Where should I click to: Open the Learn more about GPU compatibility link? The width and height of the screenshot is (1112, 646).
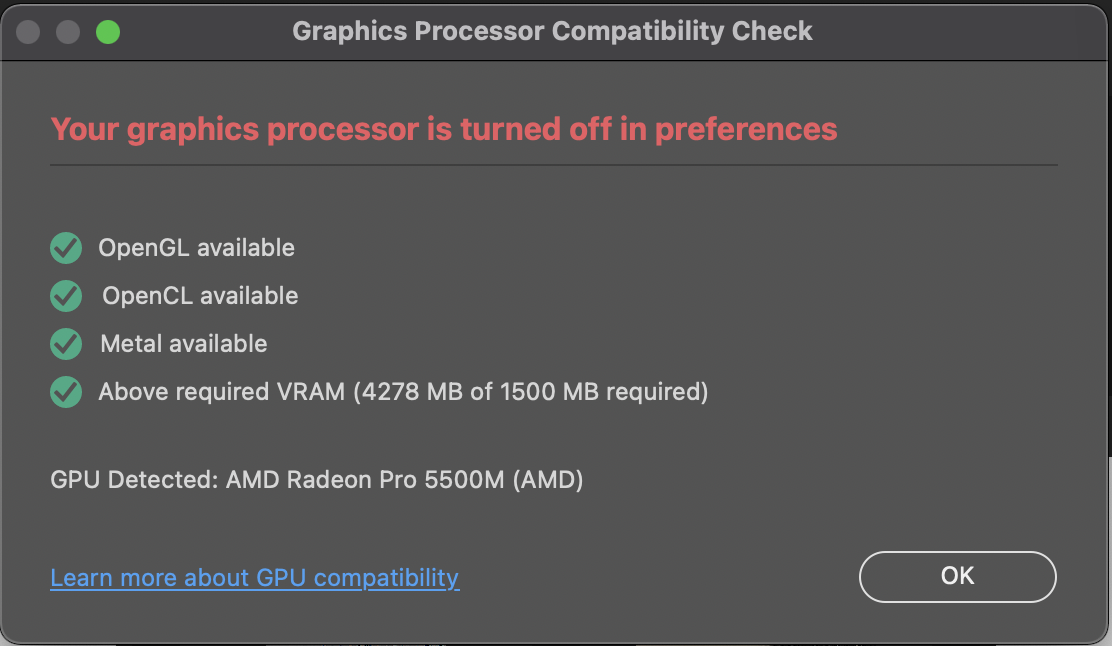point(254,578)
